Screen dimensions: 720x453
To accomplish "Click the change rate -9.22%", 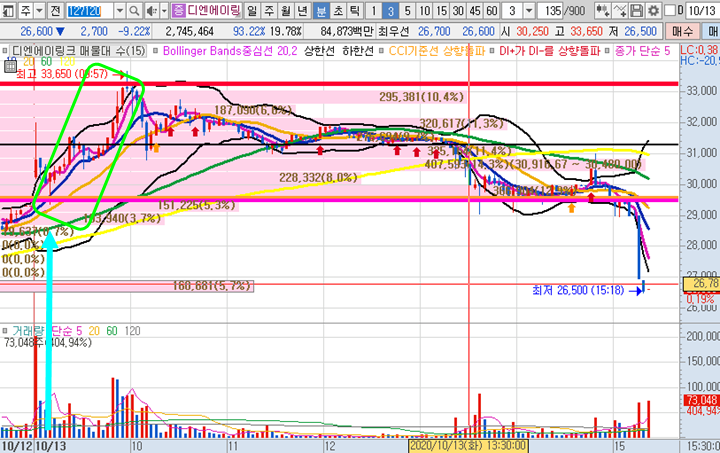I will 134,31.
